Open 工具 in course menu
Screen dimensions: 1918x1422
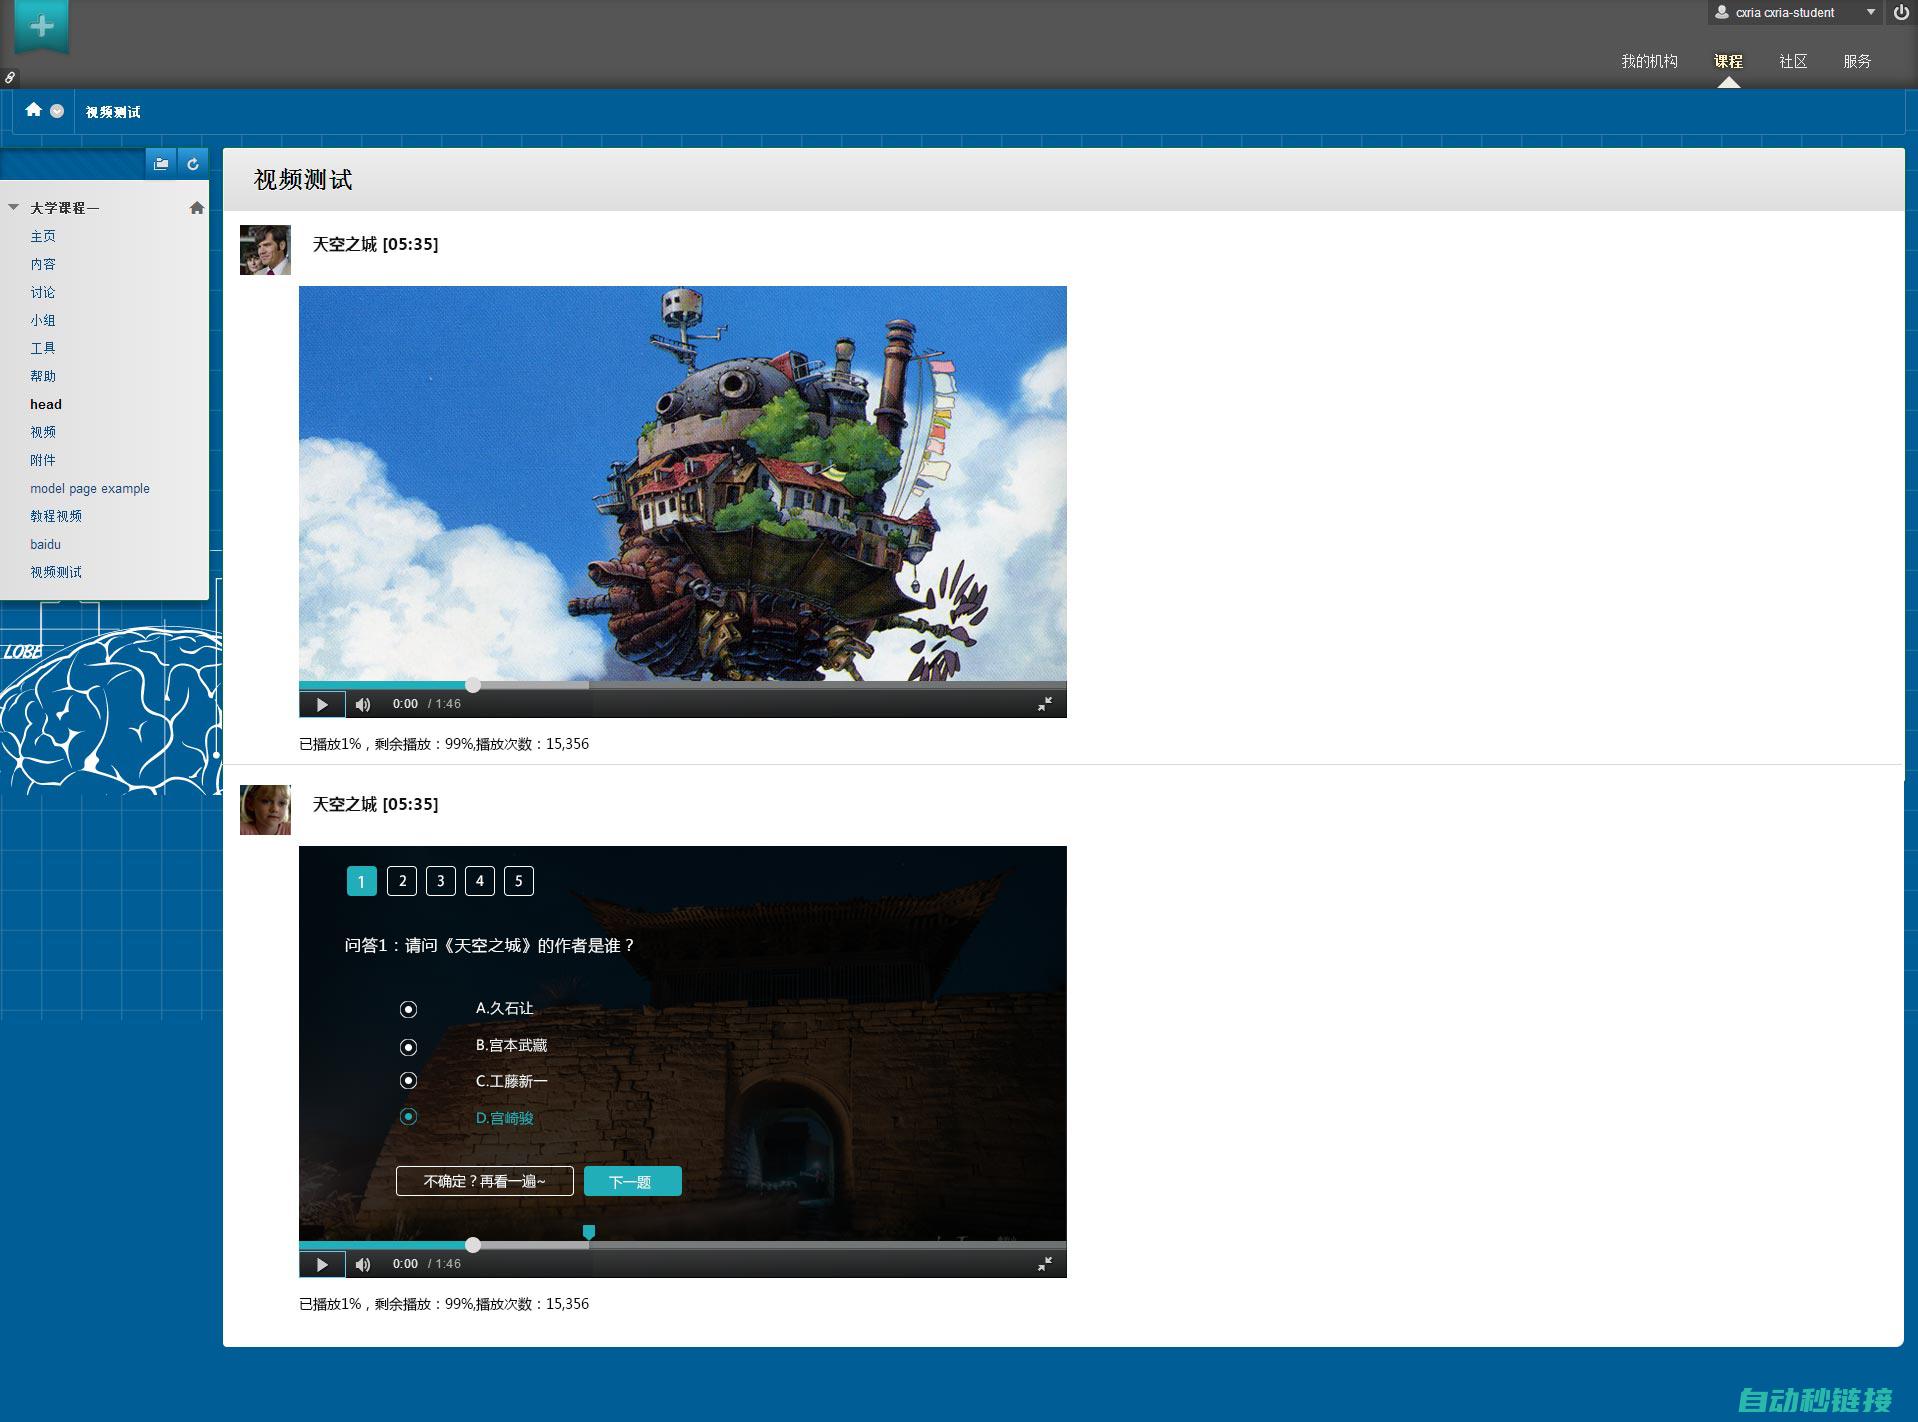[43, 348]
